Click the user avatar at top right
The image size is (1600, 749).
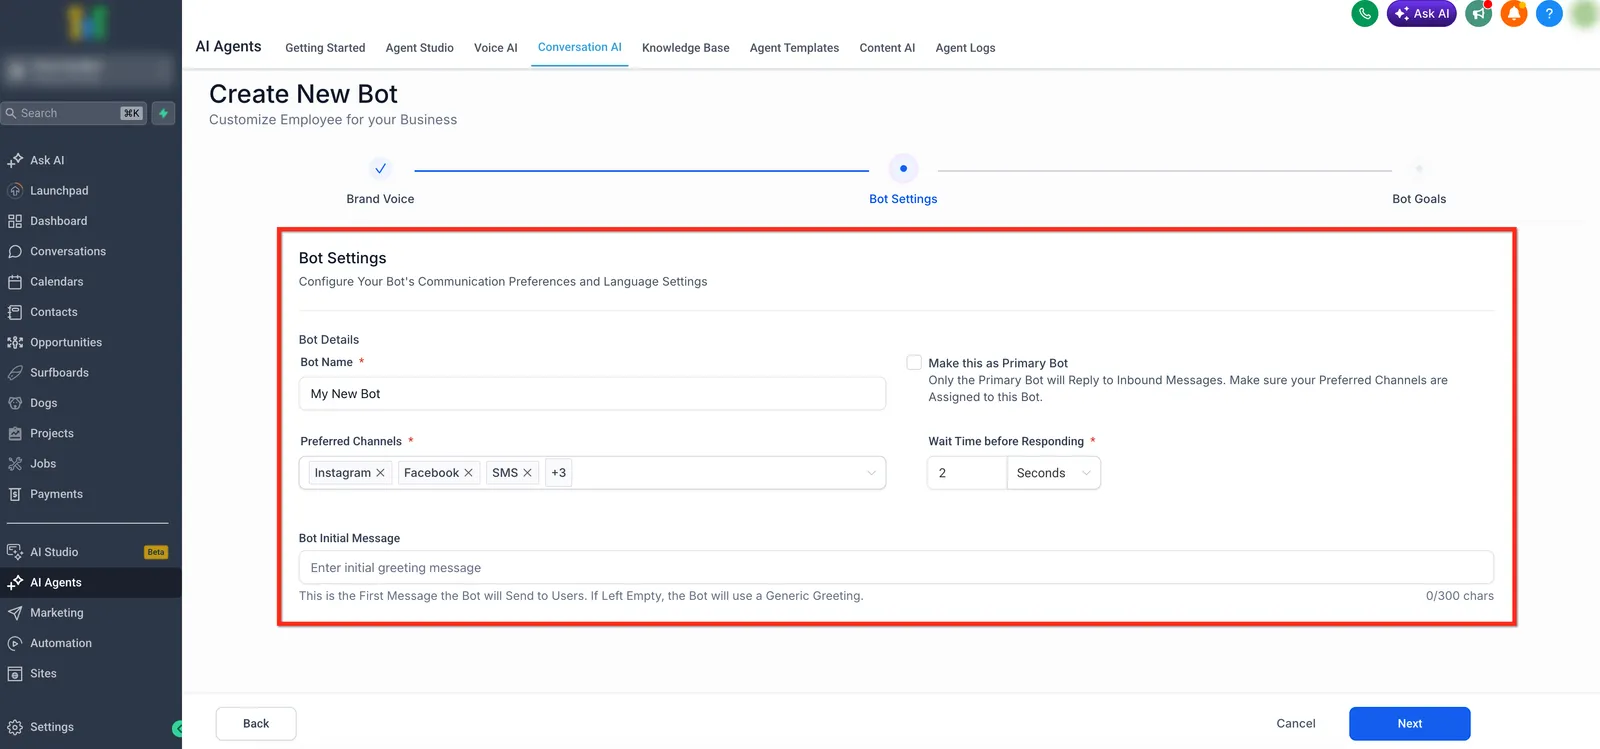[x=1585, y=14]
